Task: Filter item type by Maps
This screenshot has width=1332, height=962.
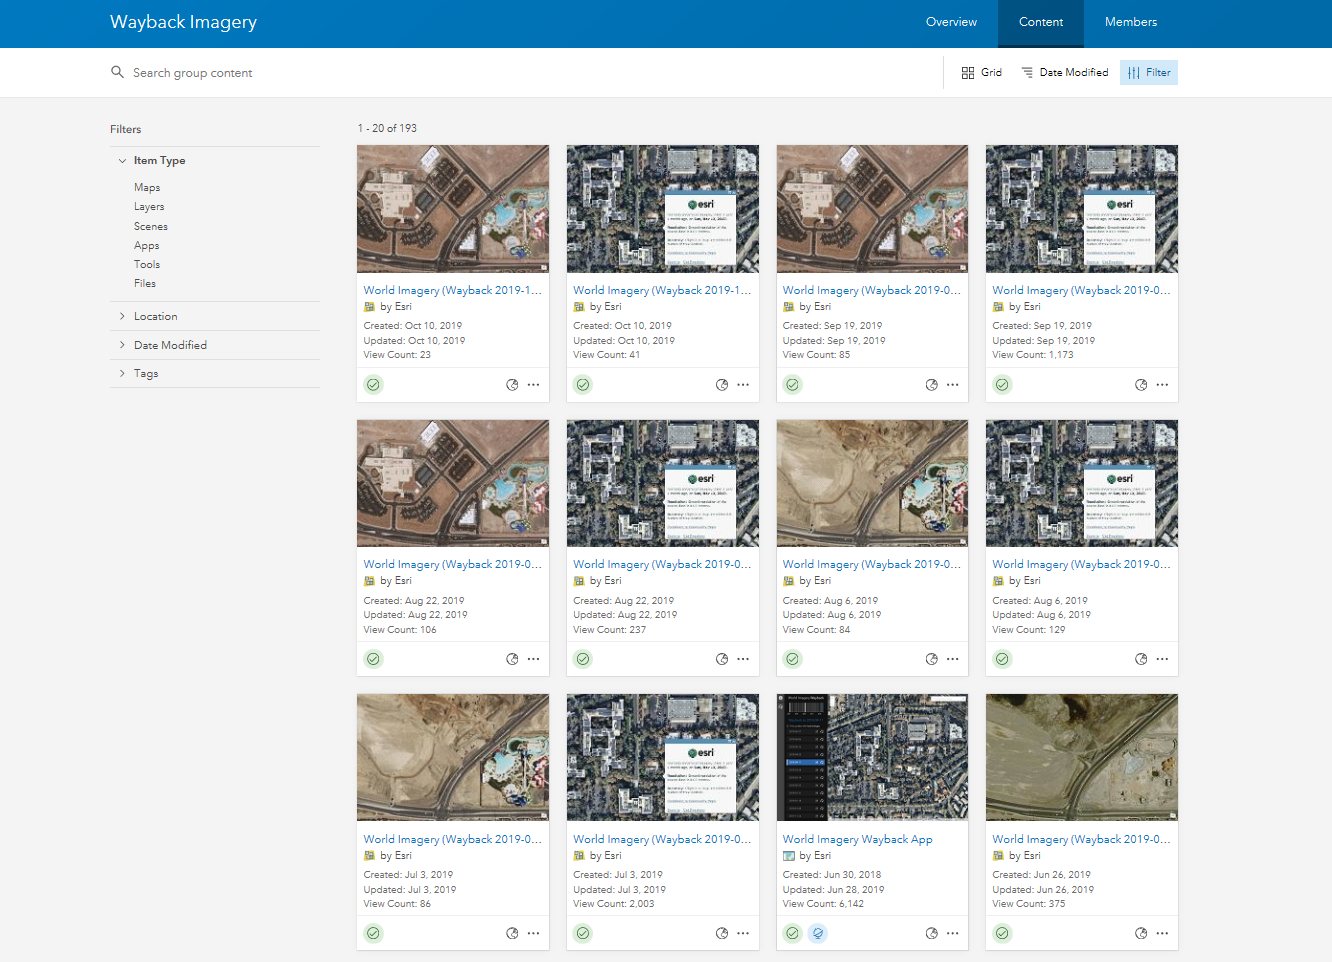Action: pos(147,188)
